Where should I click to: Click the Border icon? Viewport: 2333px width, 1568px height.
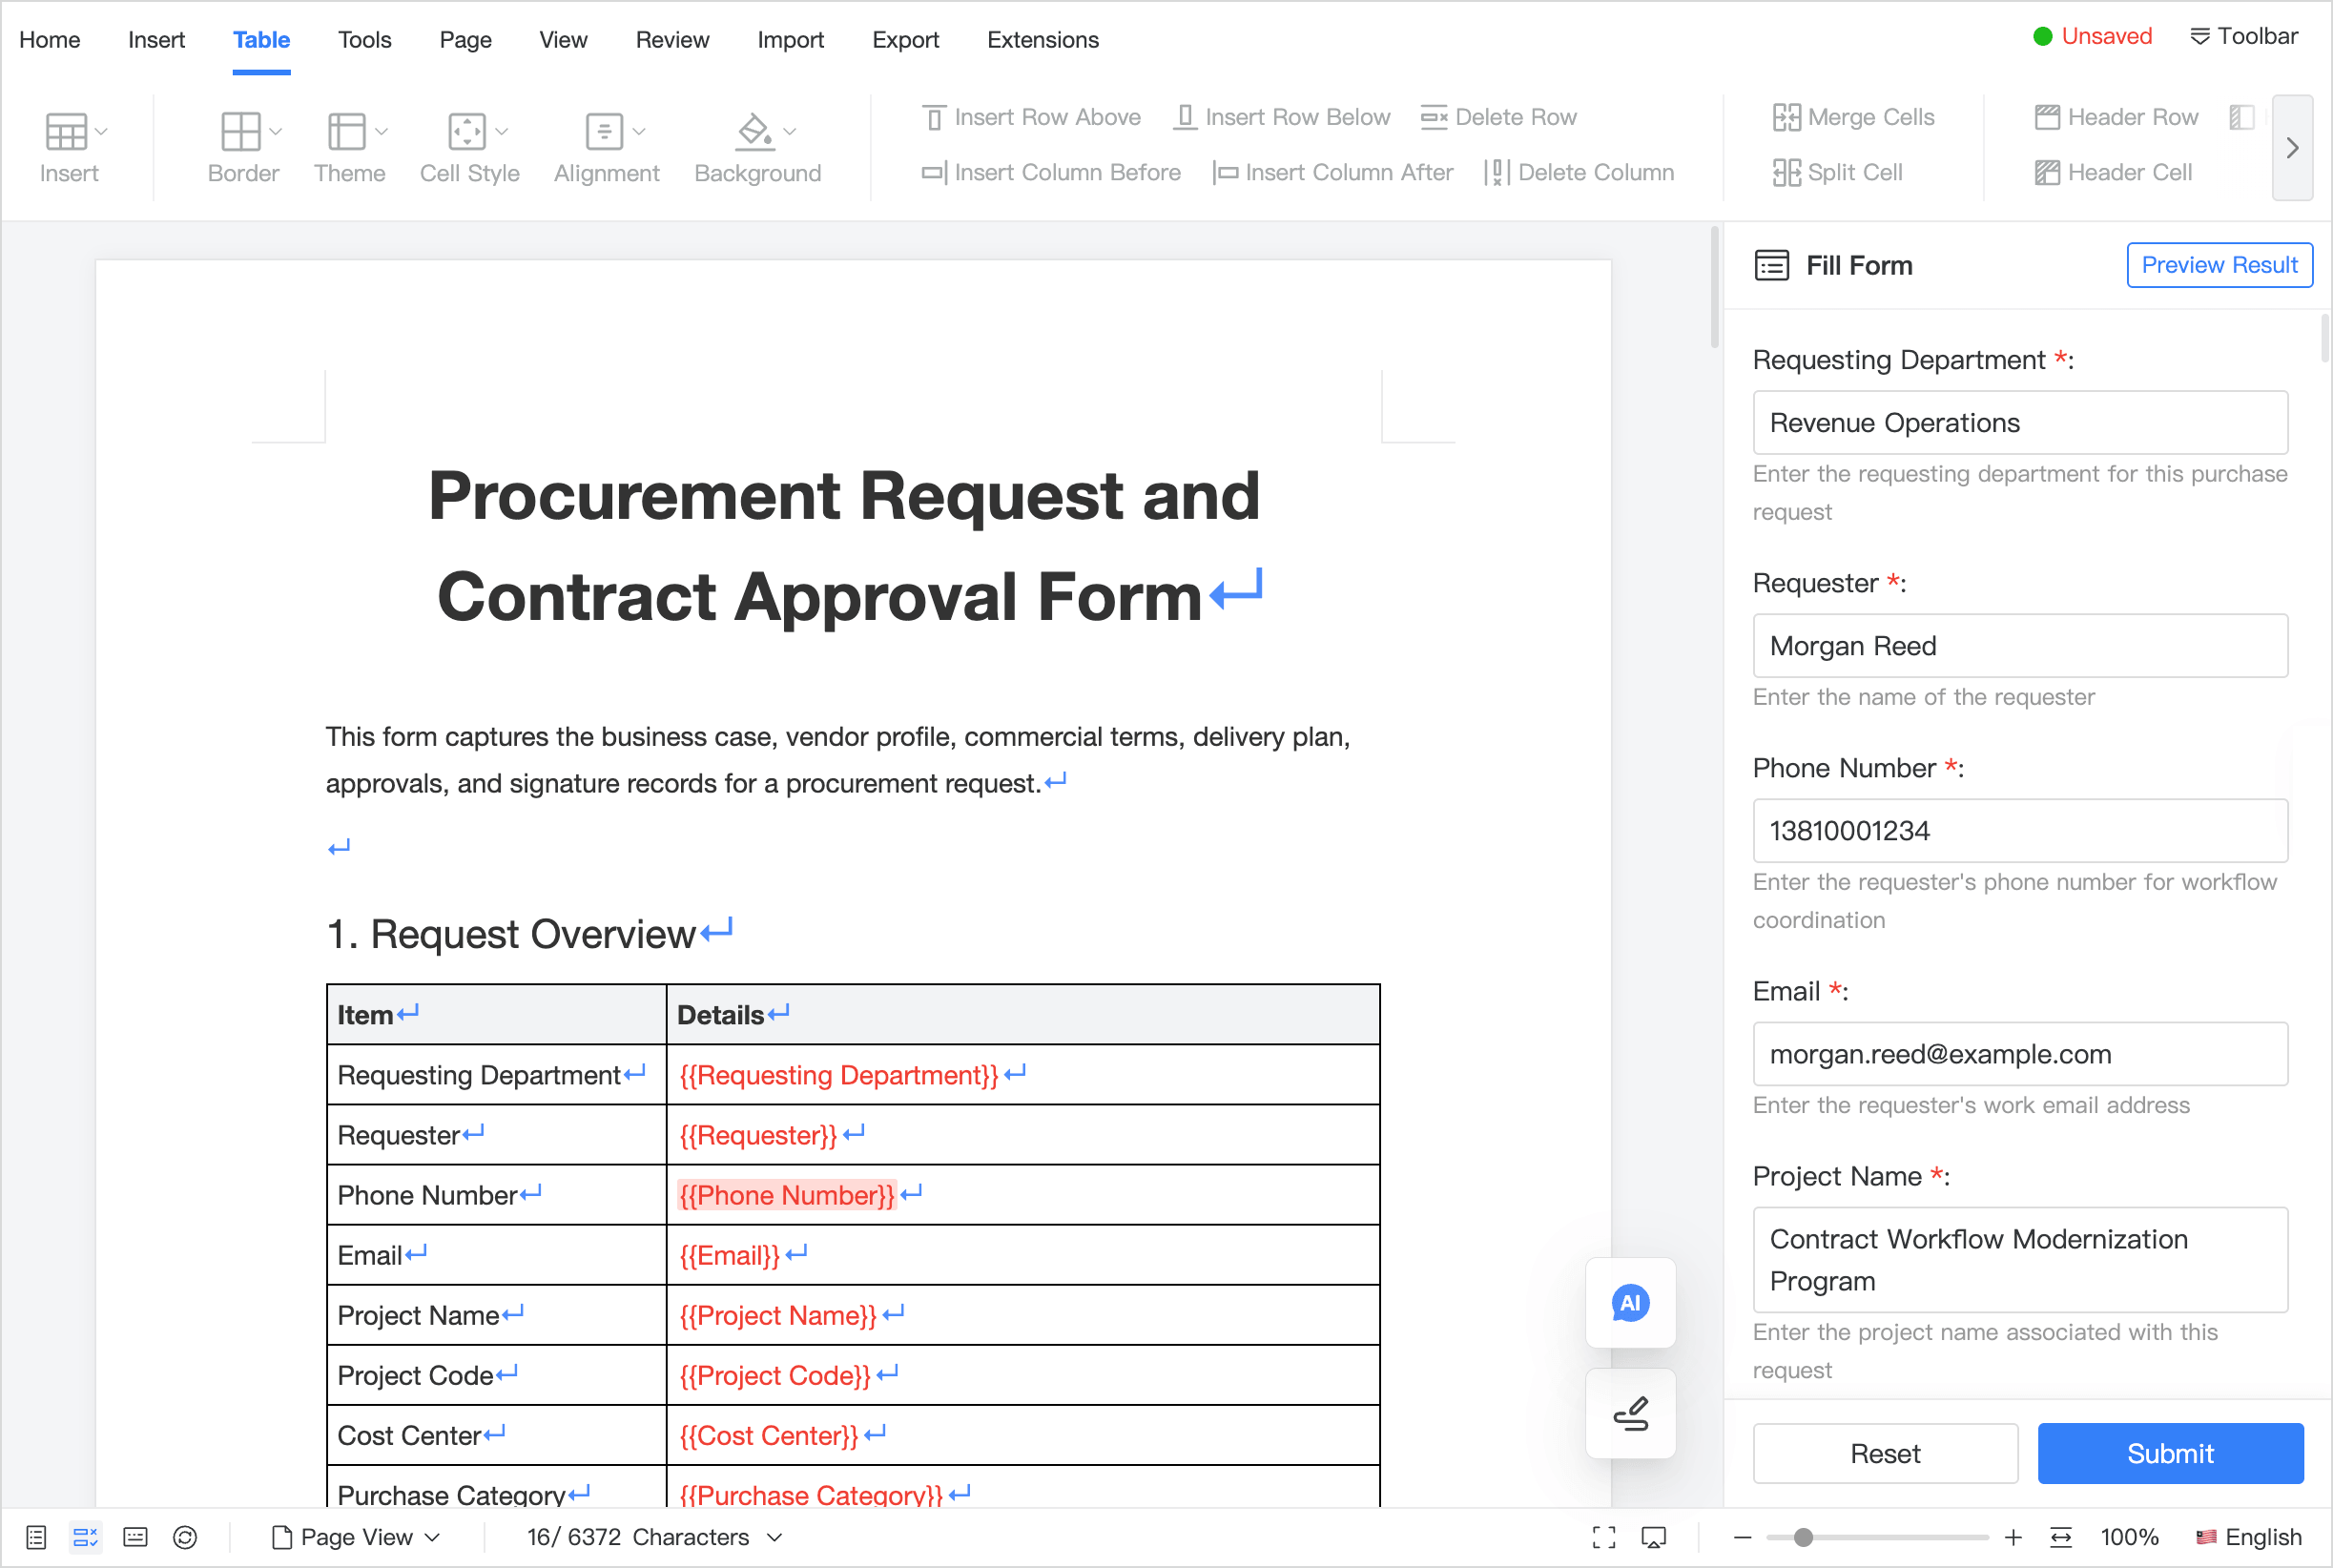[241, 131]
